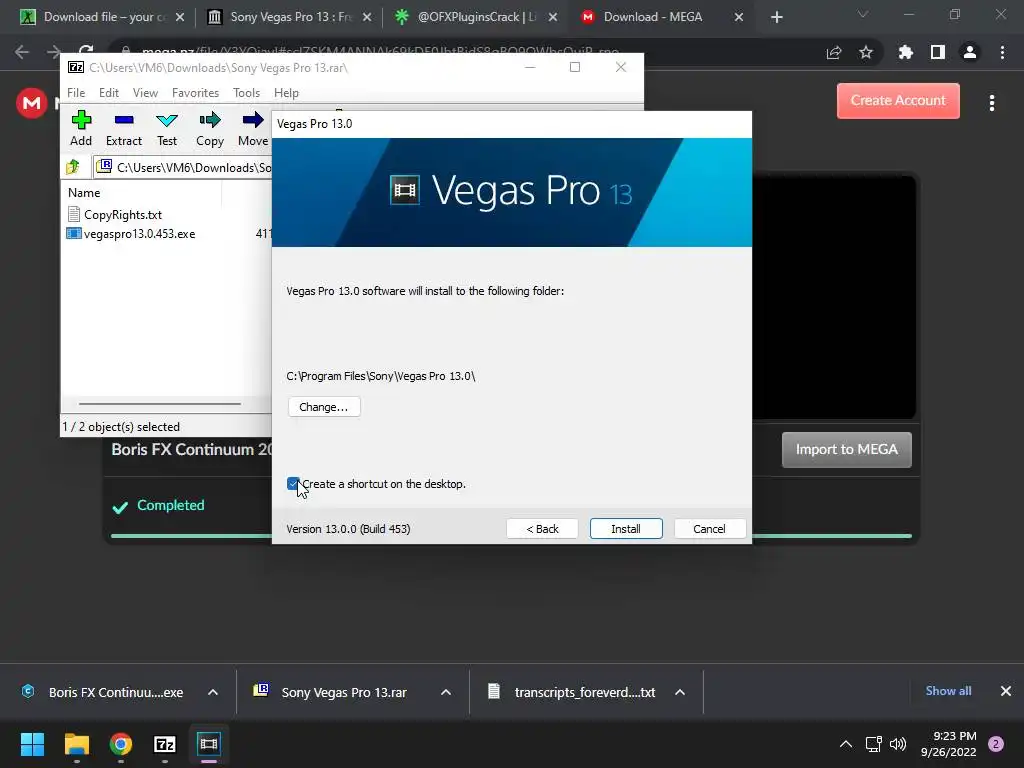1024x768 pixels.
Task: Open the 7-Zip File menu
Action: click(76, 93)
